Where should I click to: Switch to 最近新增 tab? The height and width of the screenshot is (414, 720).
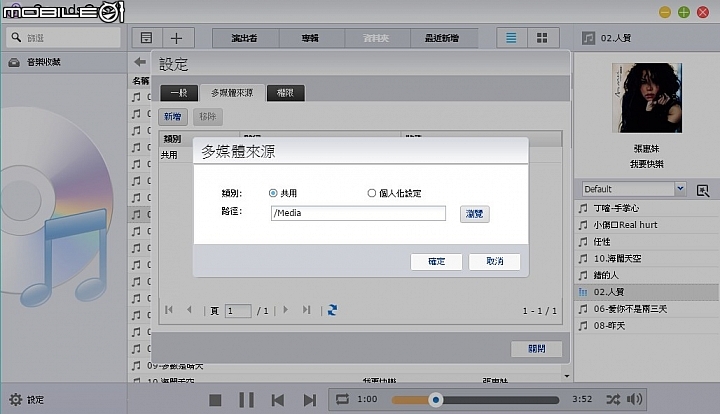443,38
